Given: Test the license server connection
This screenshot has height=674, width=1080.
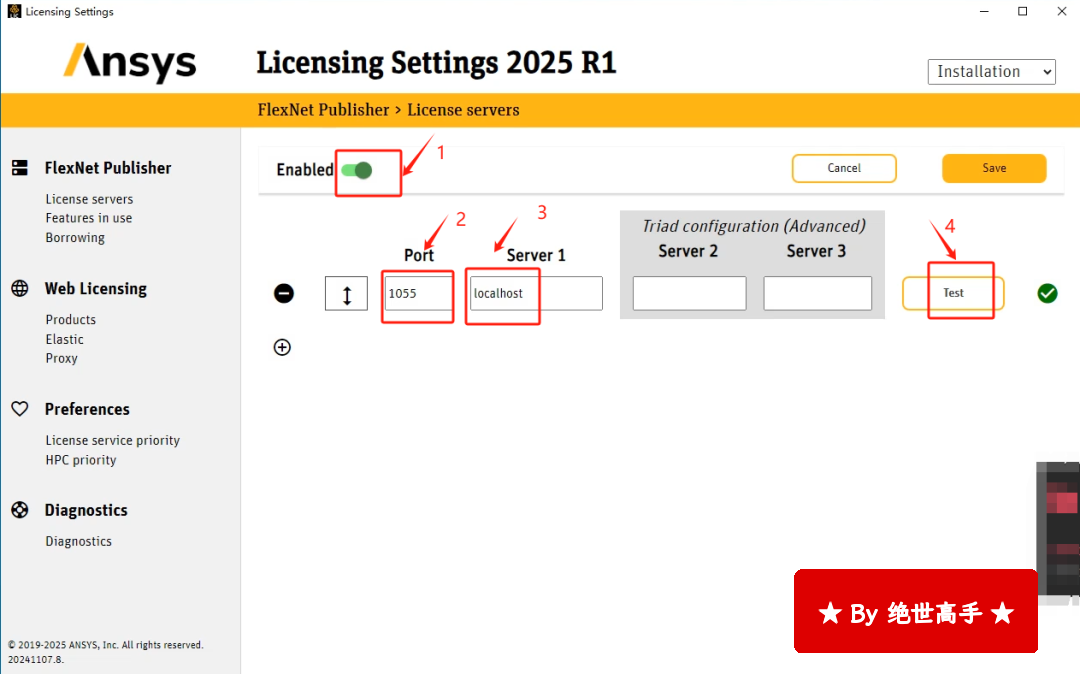Looking at the screenshot, I should (x=953, y=293).
